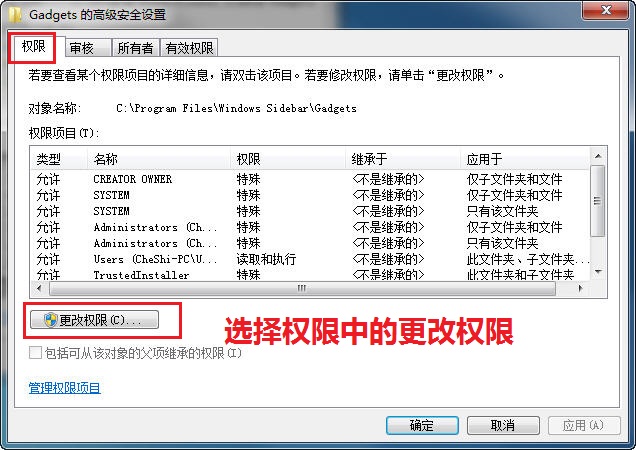This screenshot has width=636, height=450.
Task: Switch to the 所有者 tab
Action: tap(136, 48)
